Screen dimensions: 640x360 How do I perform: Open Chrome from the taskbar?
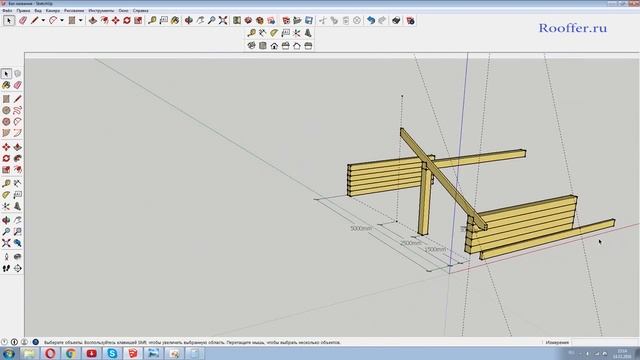[x=71, y=353]
